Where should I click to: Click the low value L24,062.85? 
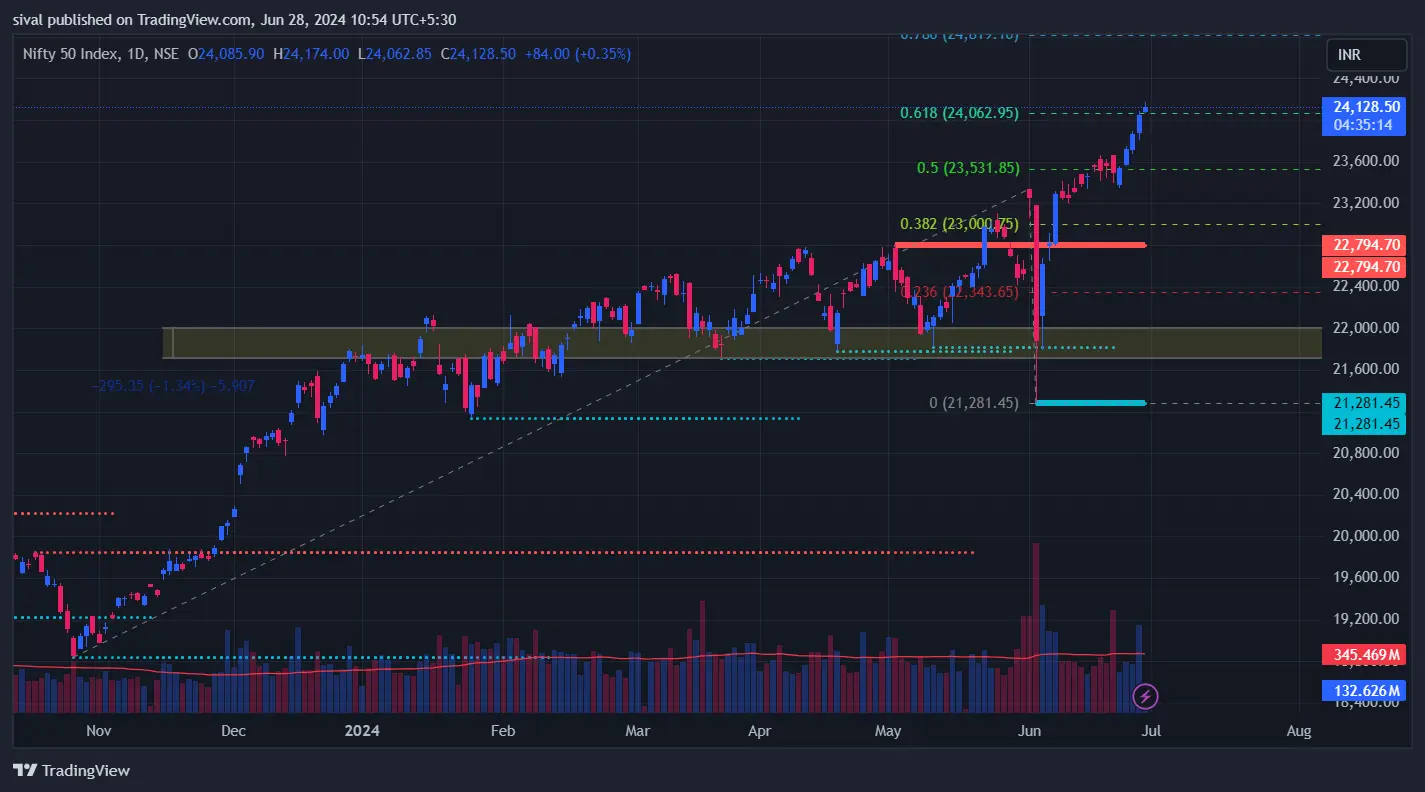(x=395, y=54)
